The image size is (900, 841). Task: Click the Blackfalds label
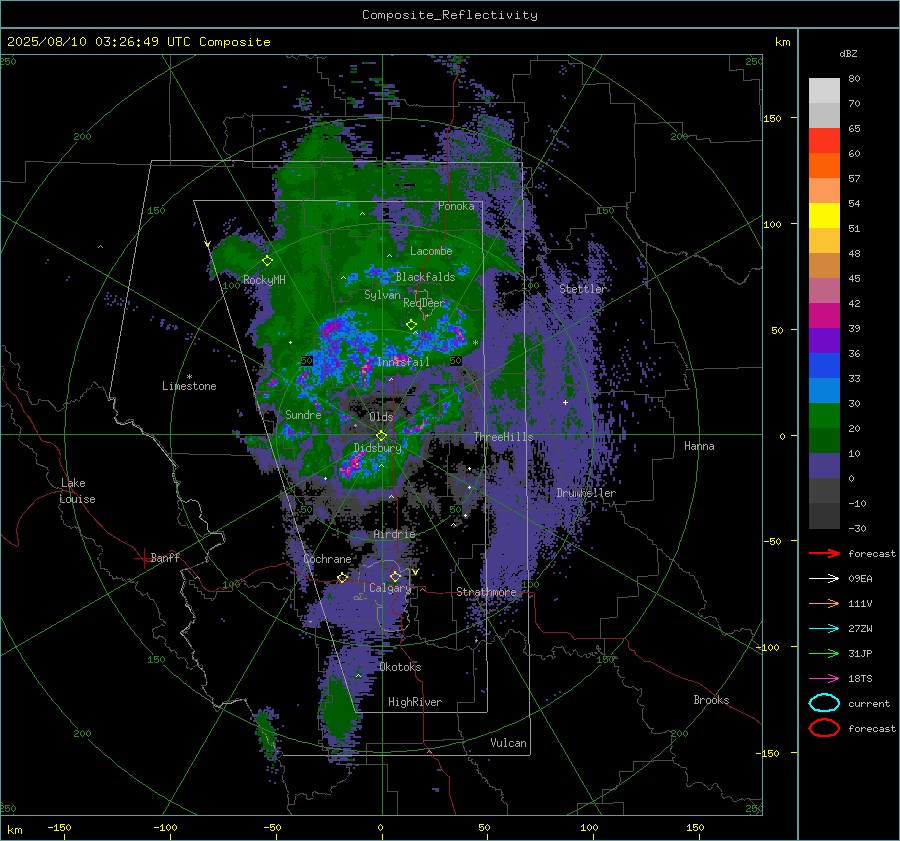pos(425,277)
